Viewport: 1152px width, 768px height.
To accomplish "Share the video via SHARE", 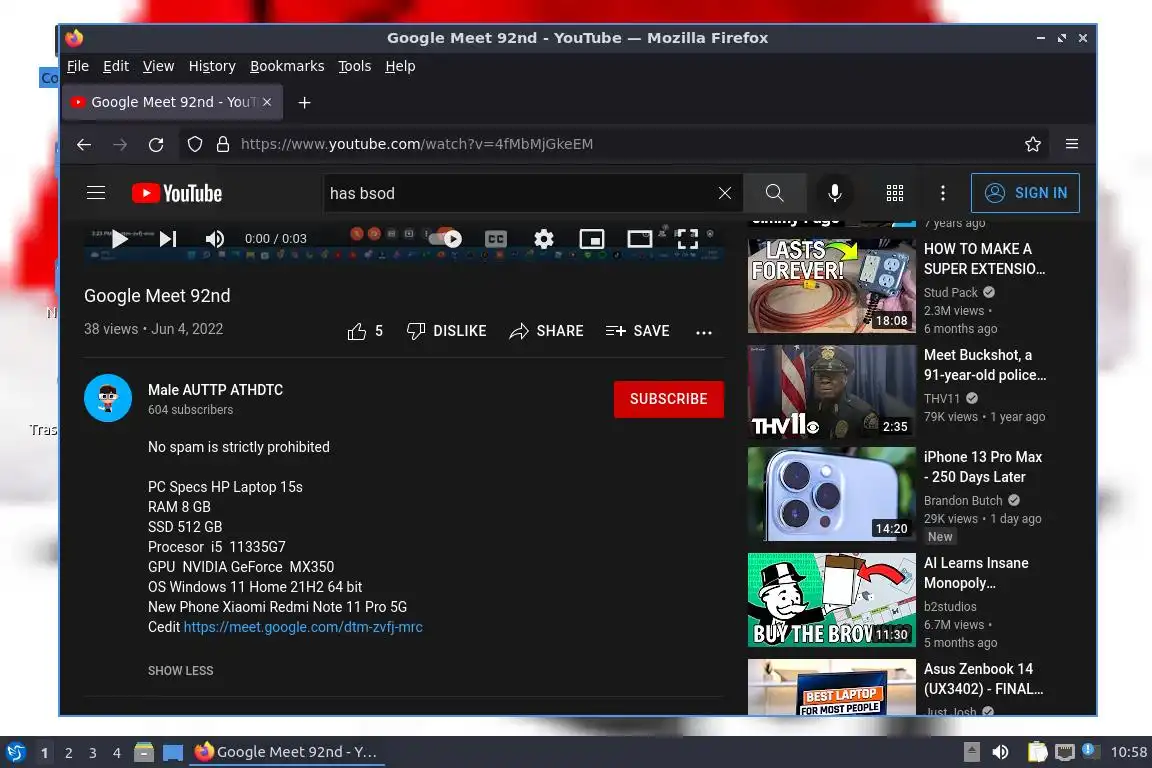I will pyautogui.click(x=547, y=331).
